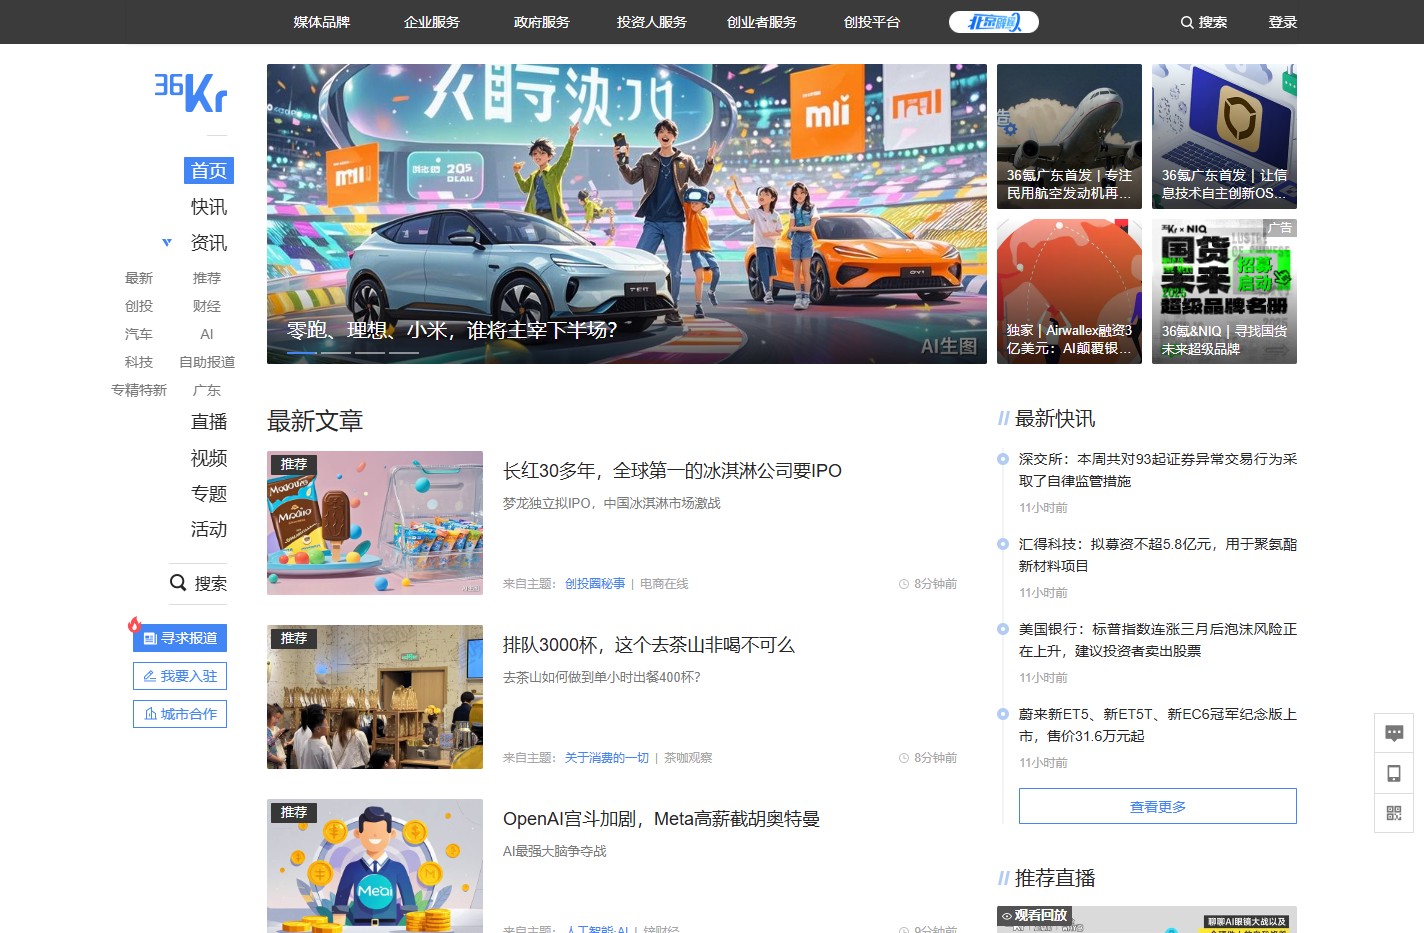Open article OpenAI宫斗加剧 Meta高薪

click(661, 819)
